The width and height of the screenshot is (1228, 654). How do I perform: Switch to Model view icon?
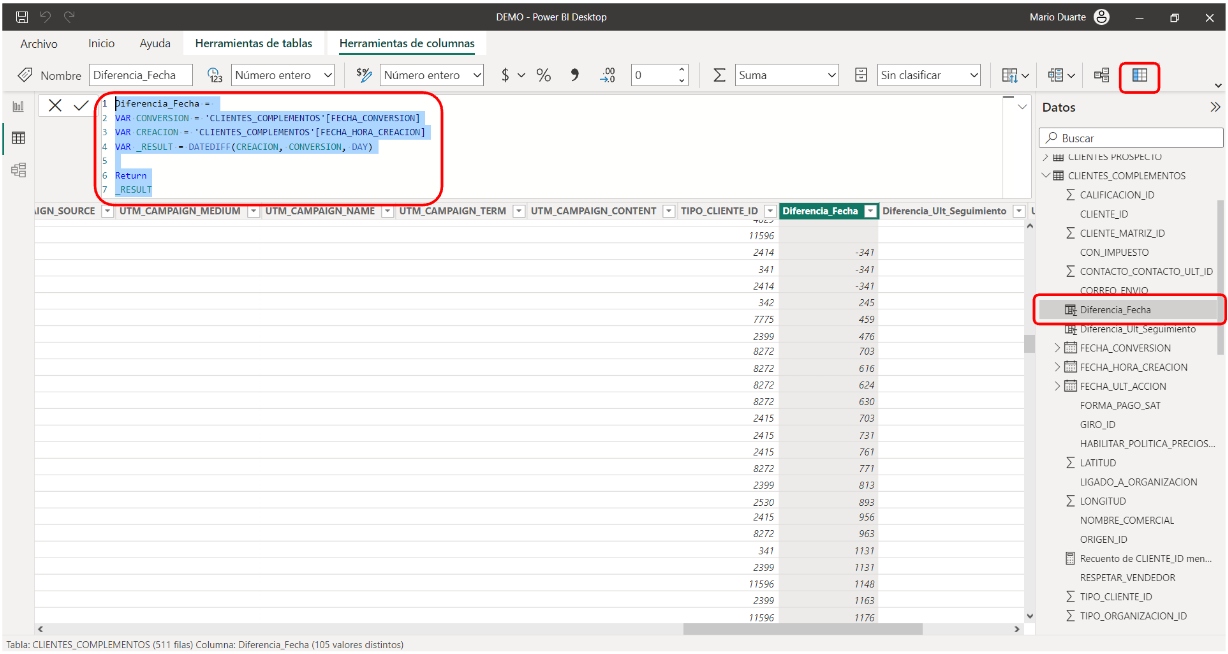[18, 170]
